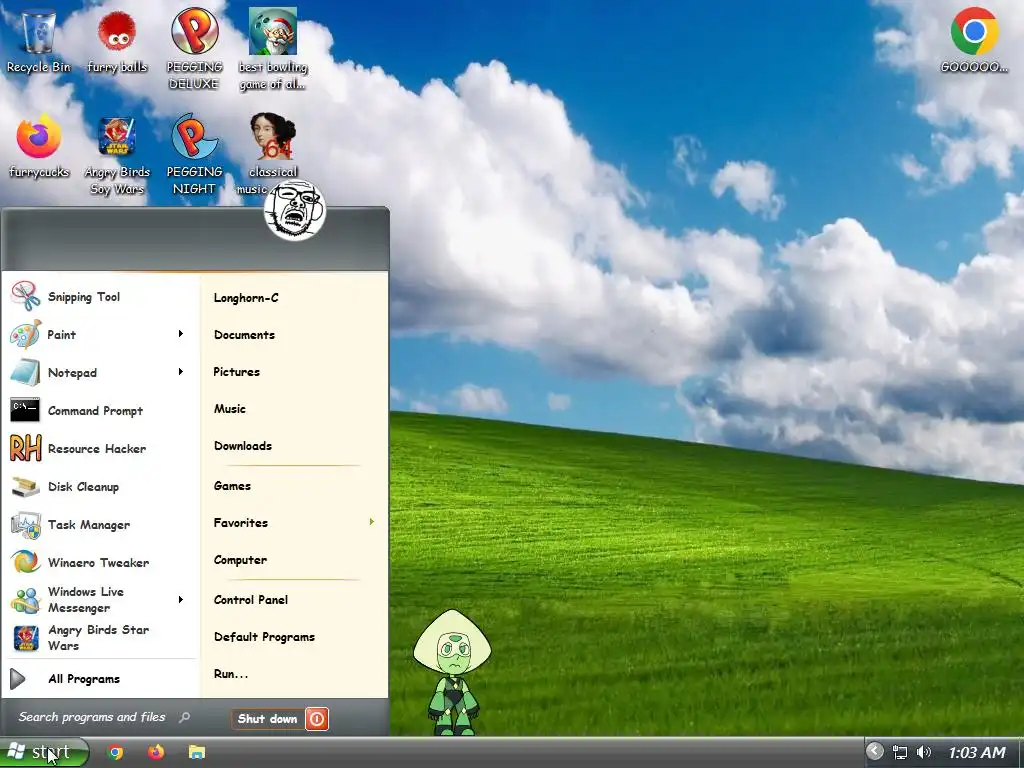Click the green Peridot character on desktop

[x=452, y=673]
